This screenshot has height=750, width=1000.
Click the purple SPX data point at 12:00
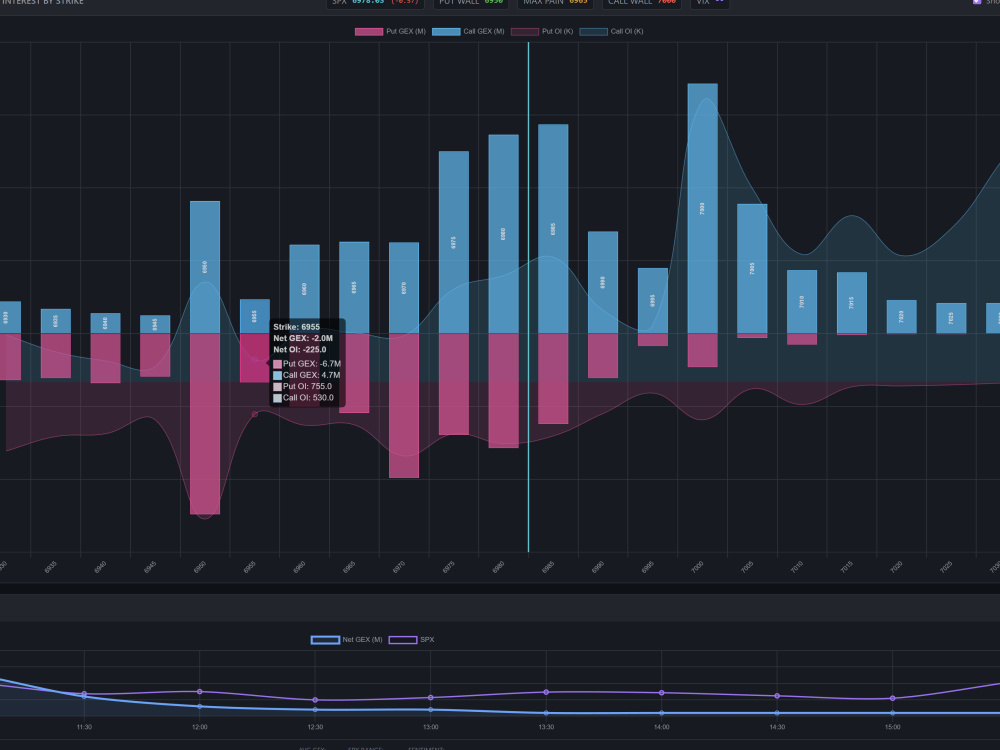click(200, 691)
